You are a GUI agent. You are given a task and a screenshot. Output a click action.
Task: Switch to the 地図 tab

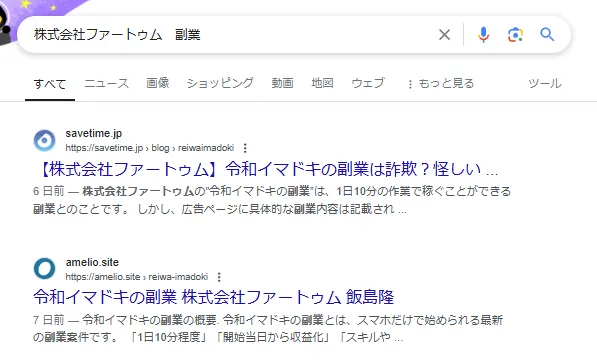click(x=322, y=83)
